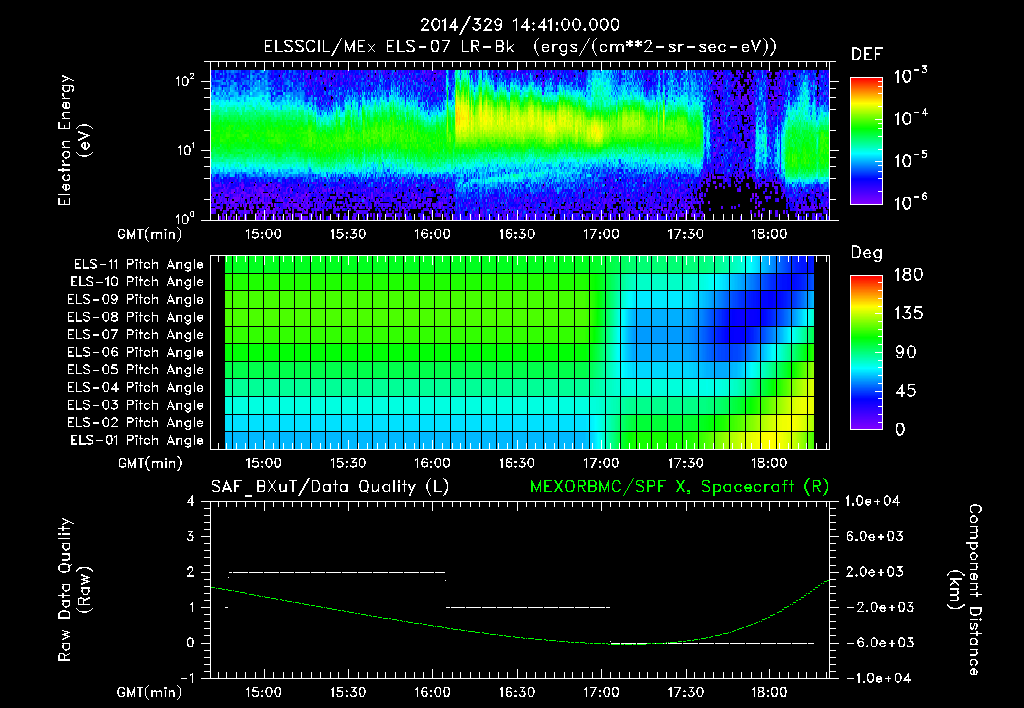Click the 15:00 tick under the spectrogram
Image resolution: width=1024 pixels, height=708 pixels.
[x=263, y=234]
